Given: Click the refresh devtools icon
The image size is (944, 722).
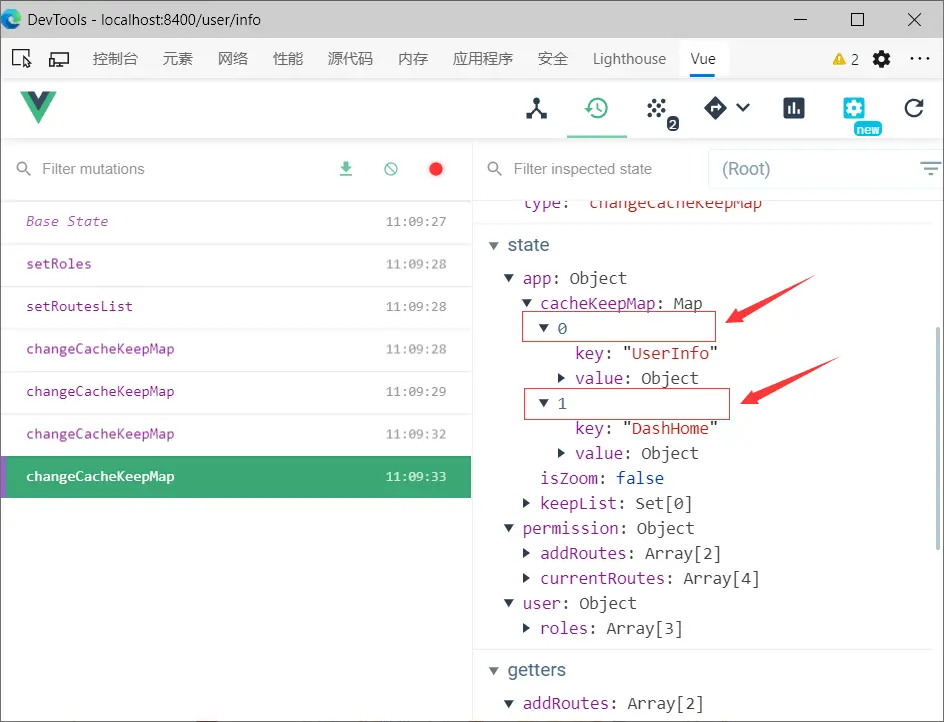Looking at the screenshot, I should click(913, 108).
